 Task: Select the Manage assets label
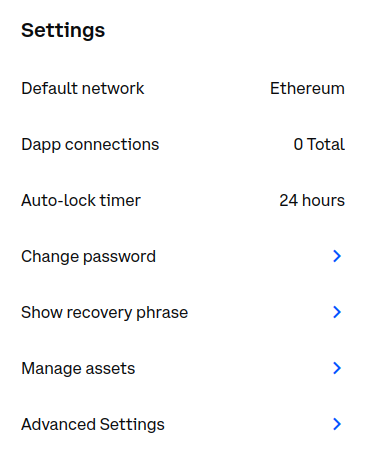(78, 369)
